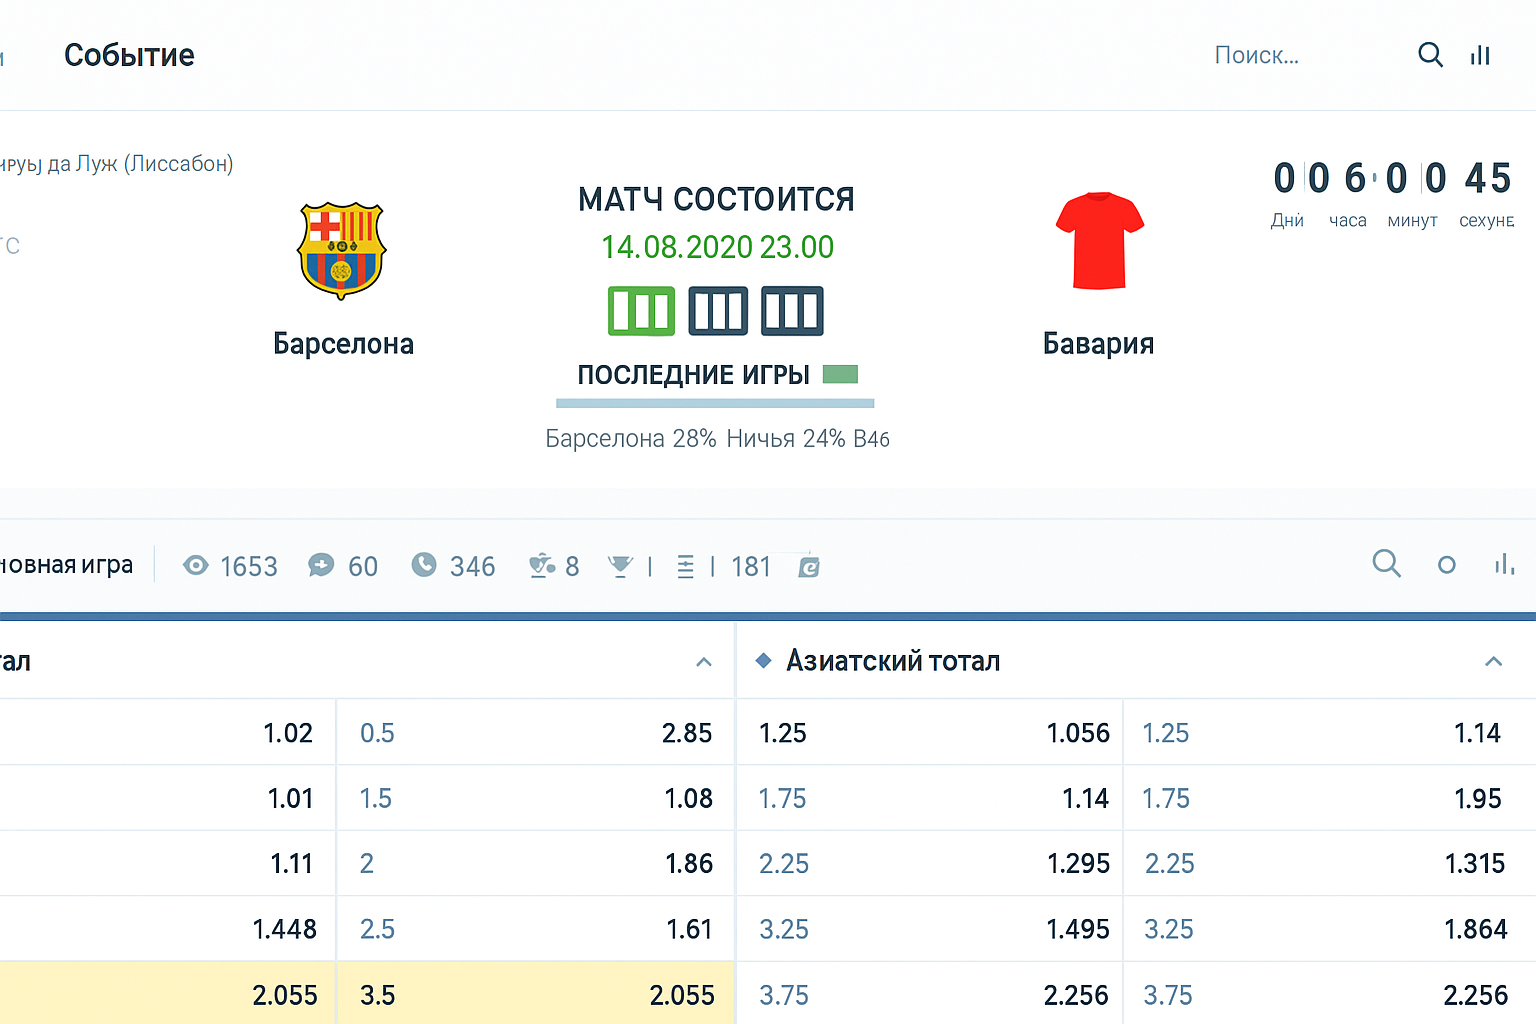Switch to the основная игра tab
Viewport: 1536px width, 1024px height.
66,565
